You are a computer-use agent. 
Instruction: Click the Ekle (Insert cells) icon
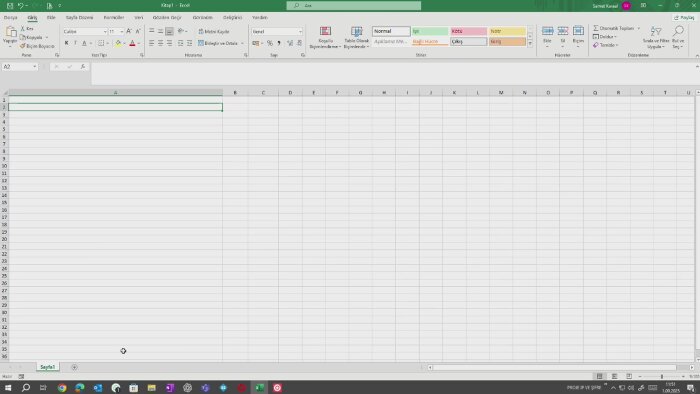point(548,31)
